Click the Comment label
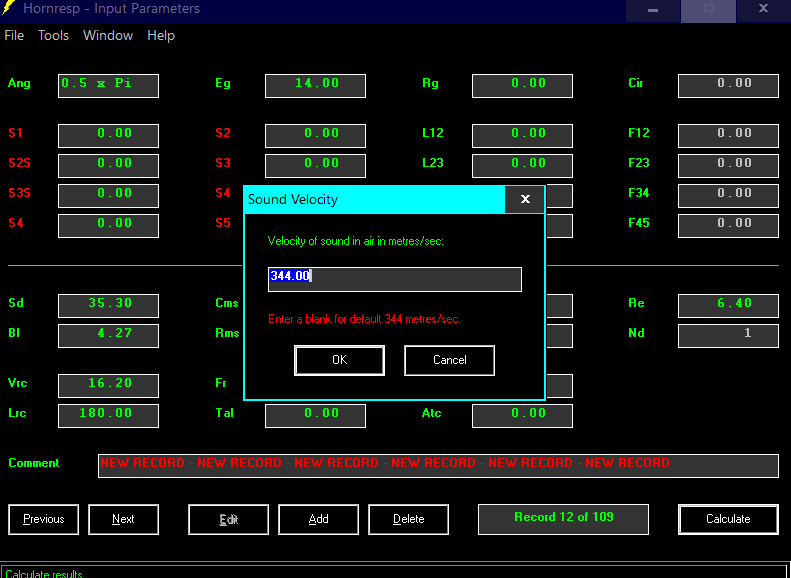 pos(34,463)
